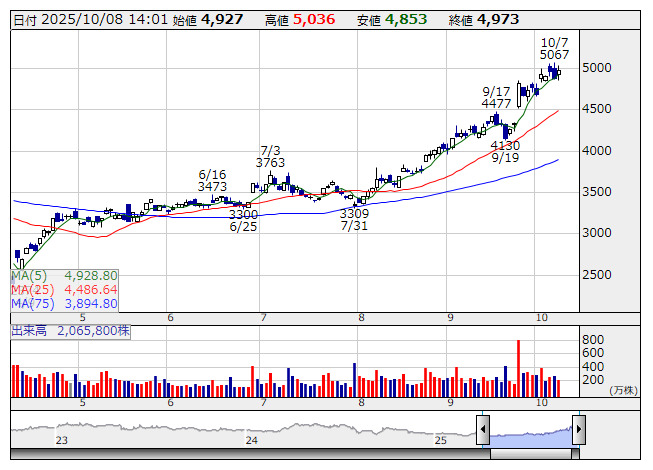The image size is (653, 470).
Task: Click the 3309 7/31 low annotation
Action: 354,220
